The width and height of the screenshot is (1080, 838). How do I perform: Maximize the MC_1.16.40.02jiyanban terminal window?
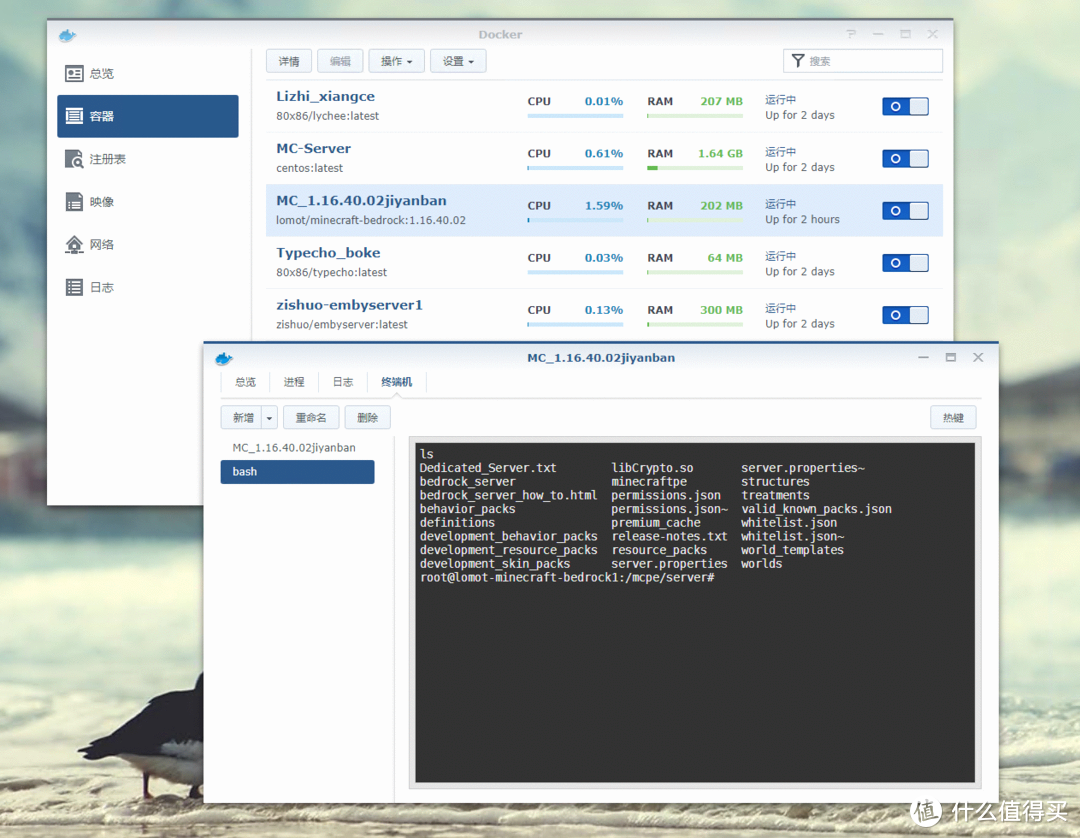[951, 357]
